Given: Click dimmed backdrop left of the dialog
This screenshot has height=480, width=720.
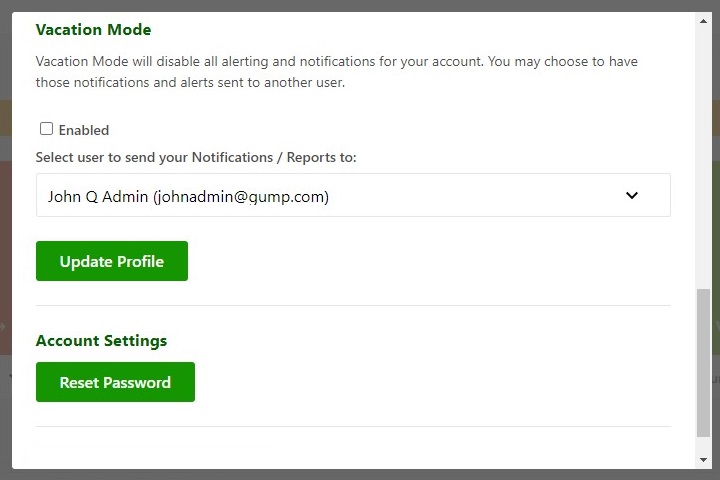Looking at the screenshot, I should (x=5, y=240).
